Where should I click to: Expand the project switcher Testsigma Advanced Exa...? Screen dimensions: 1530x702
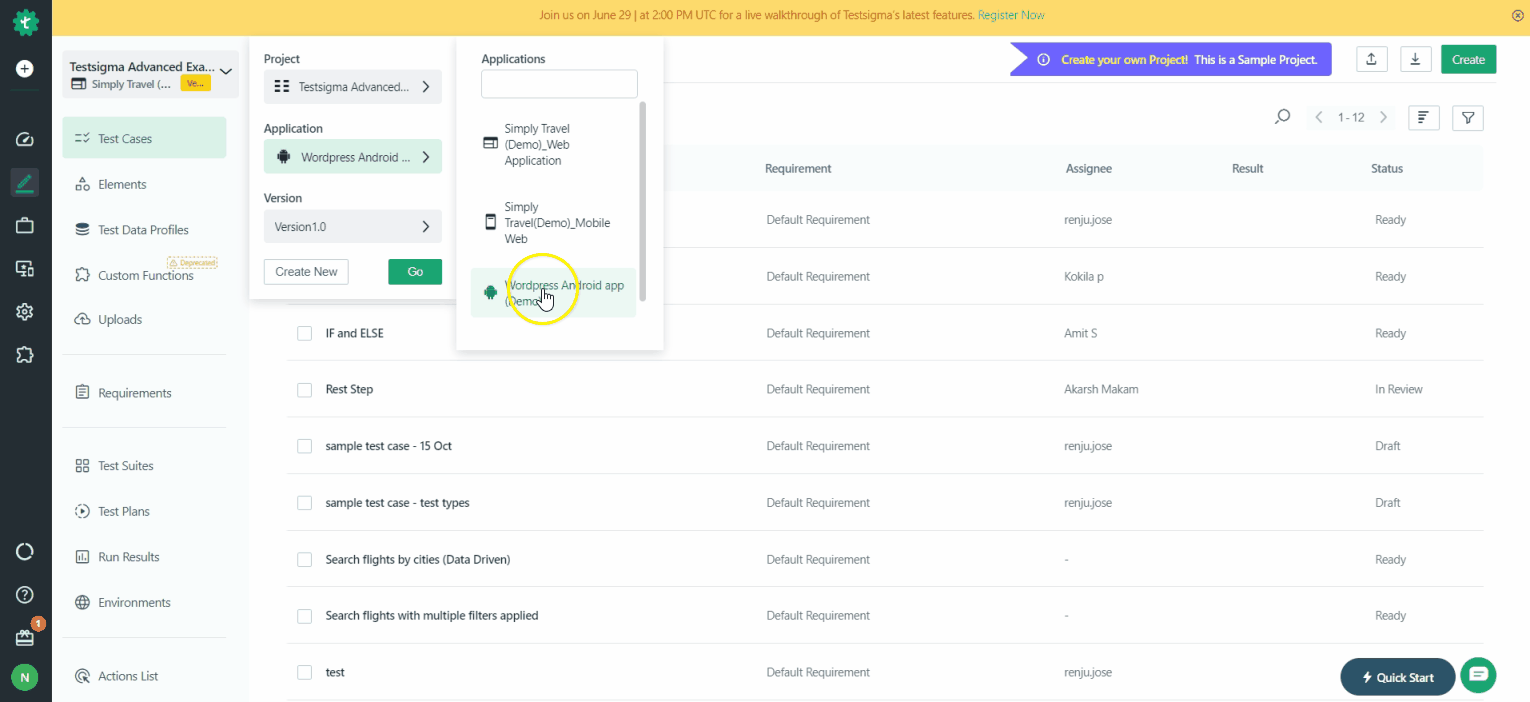point(150,74)
